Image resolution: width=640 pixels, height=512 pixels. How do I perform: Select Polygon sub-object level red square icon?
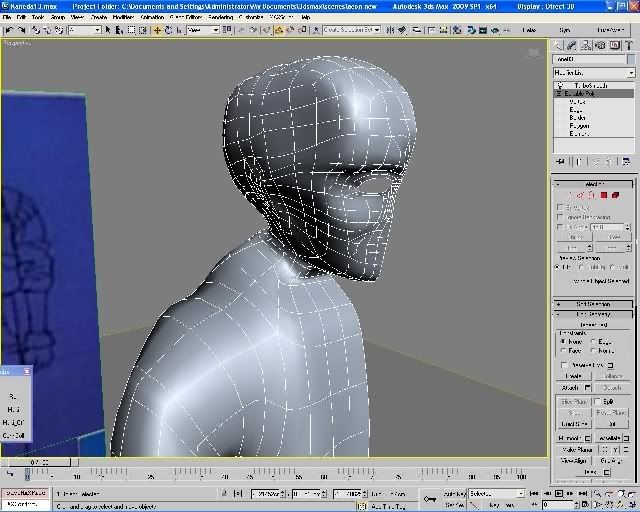604,195
